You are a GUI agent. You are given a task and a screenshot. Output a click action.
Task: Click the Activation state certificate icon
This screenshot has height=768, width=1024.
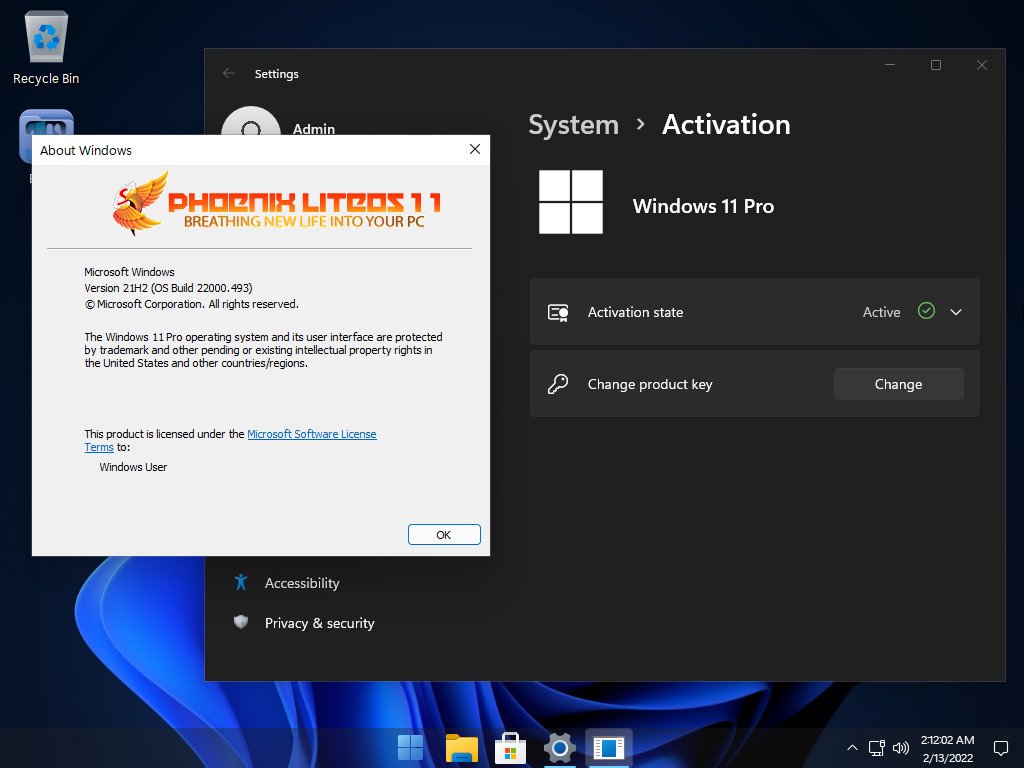click(558, 313)
